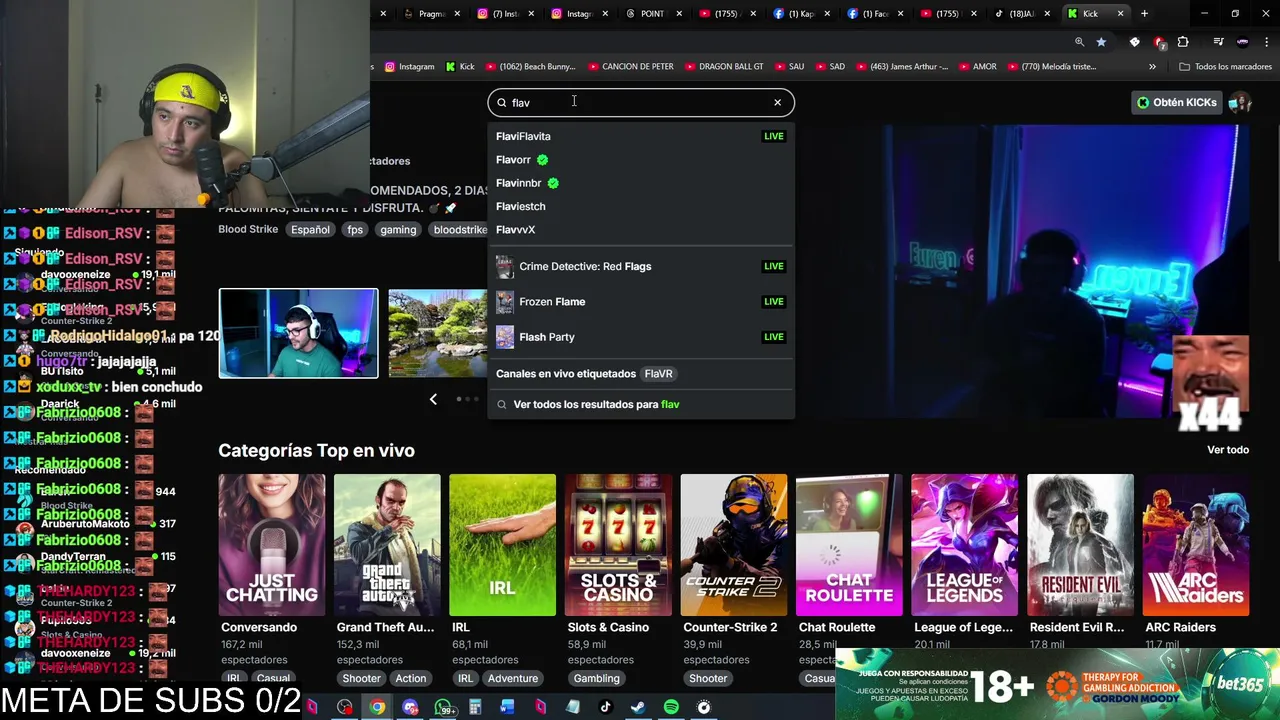Click the Adventure tag under IRL

coord(513,678)
